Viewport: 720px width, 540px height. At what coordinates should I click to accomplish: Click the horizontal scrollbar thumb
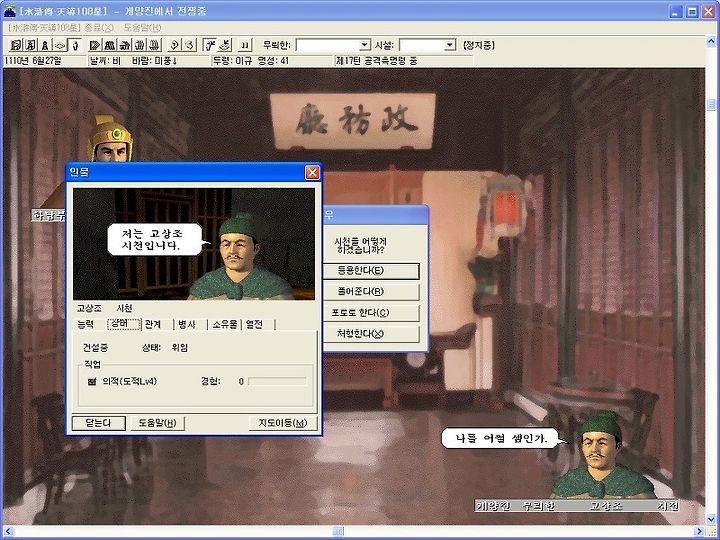pyautogui.click(x=338, y=531)
